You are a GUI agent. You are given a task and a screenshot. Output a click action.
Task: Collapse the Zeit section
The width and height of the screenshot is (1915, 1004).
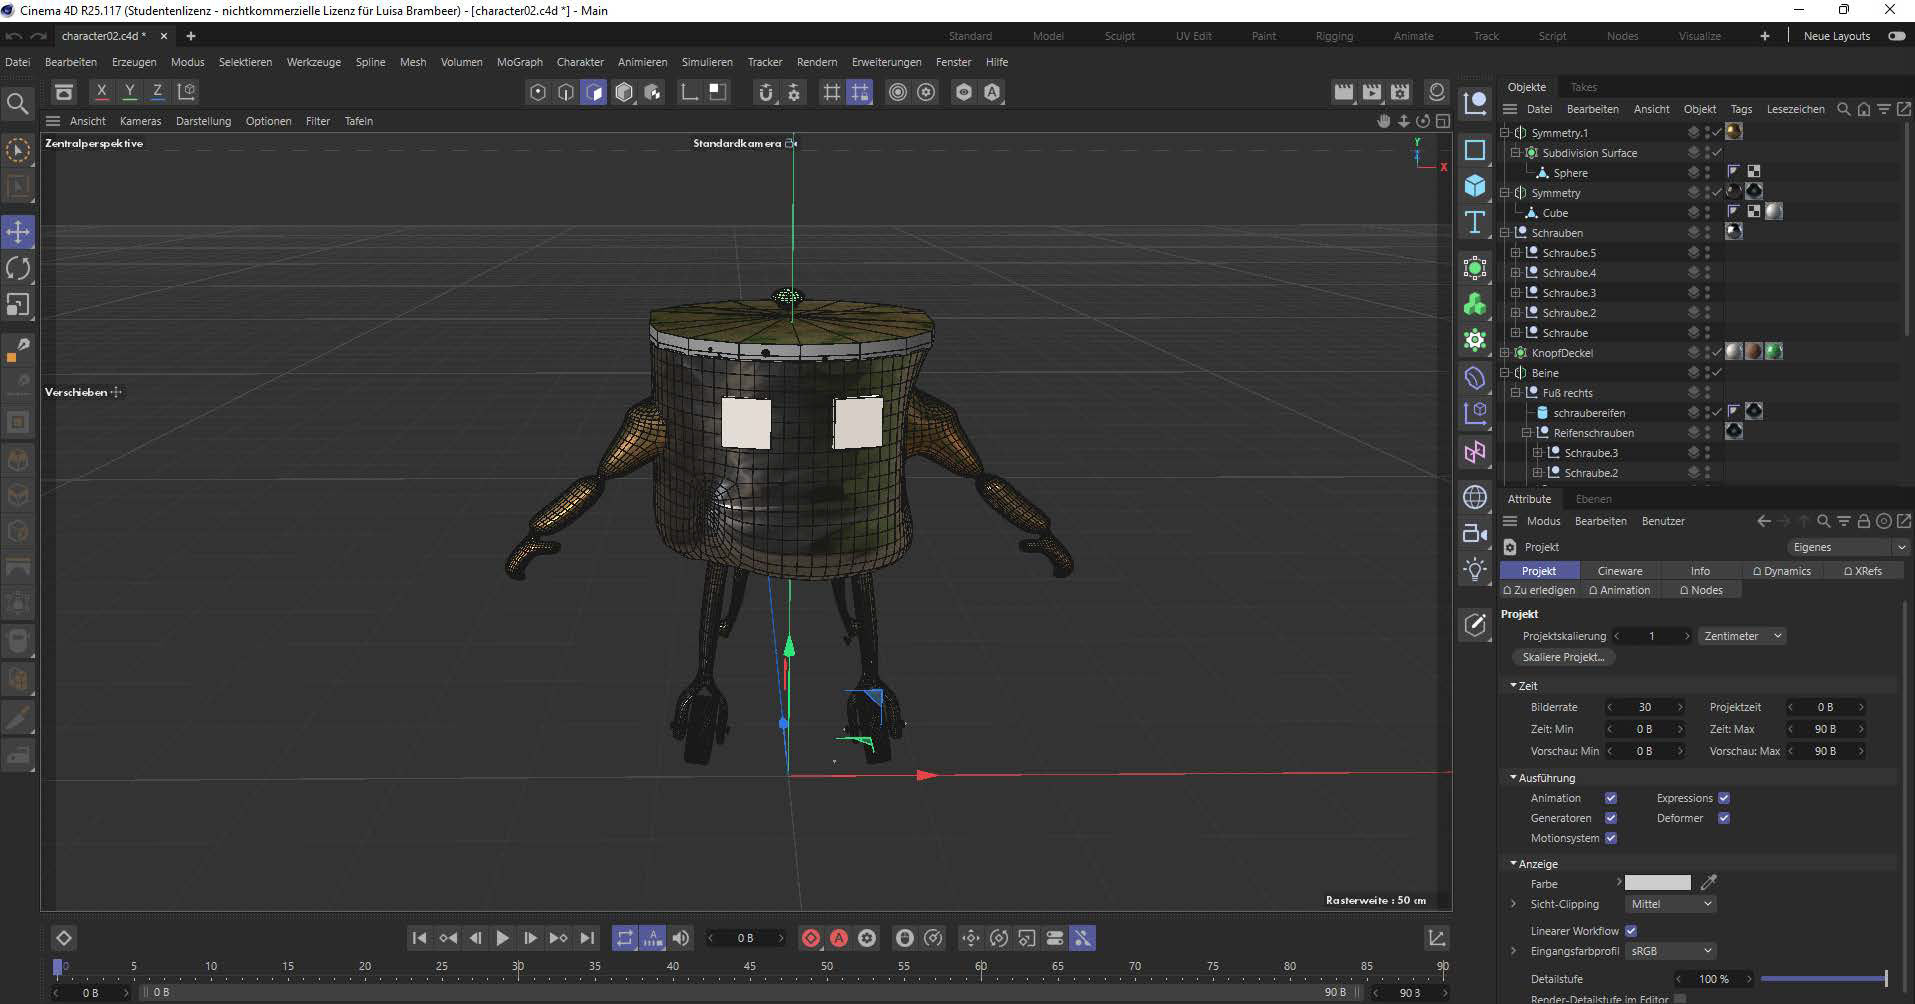click(1513, 686)
